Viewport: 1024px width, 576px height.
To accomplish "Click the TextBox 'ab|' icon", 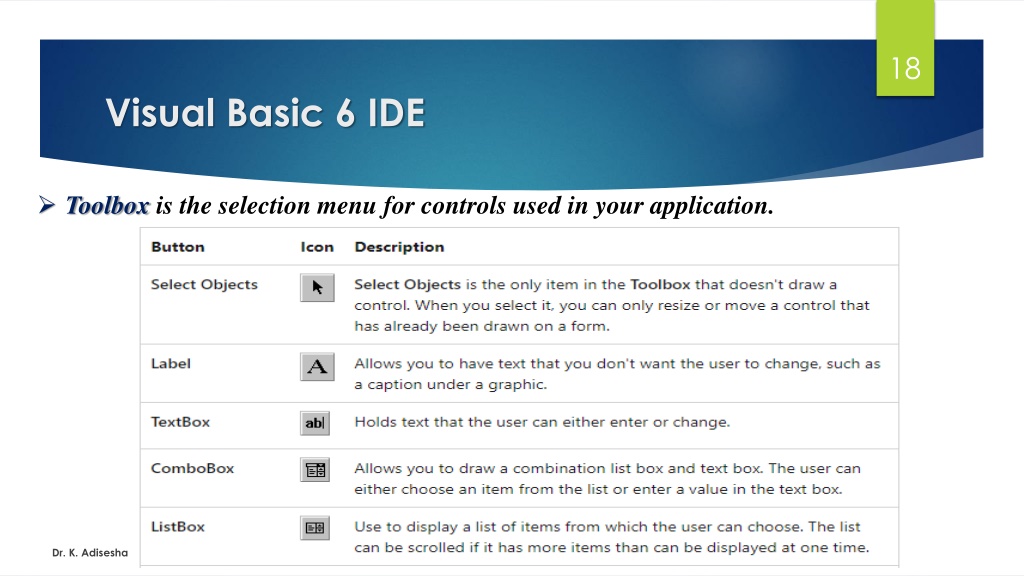I will point(315,423).
